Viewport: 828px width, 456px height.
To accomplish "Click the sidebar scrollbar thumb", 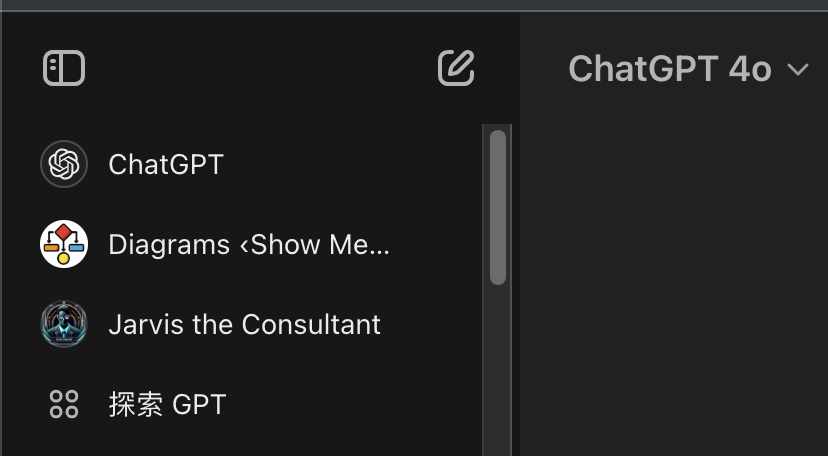I will 497,207.
